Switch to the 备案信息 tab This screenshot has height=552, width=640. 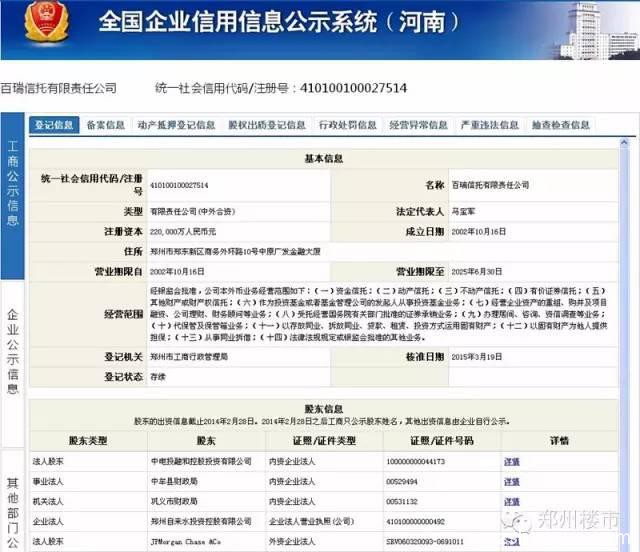point(106,125)
